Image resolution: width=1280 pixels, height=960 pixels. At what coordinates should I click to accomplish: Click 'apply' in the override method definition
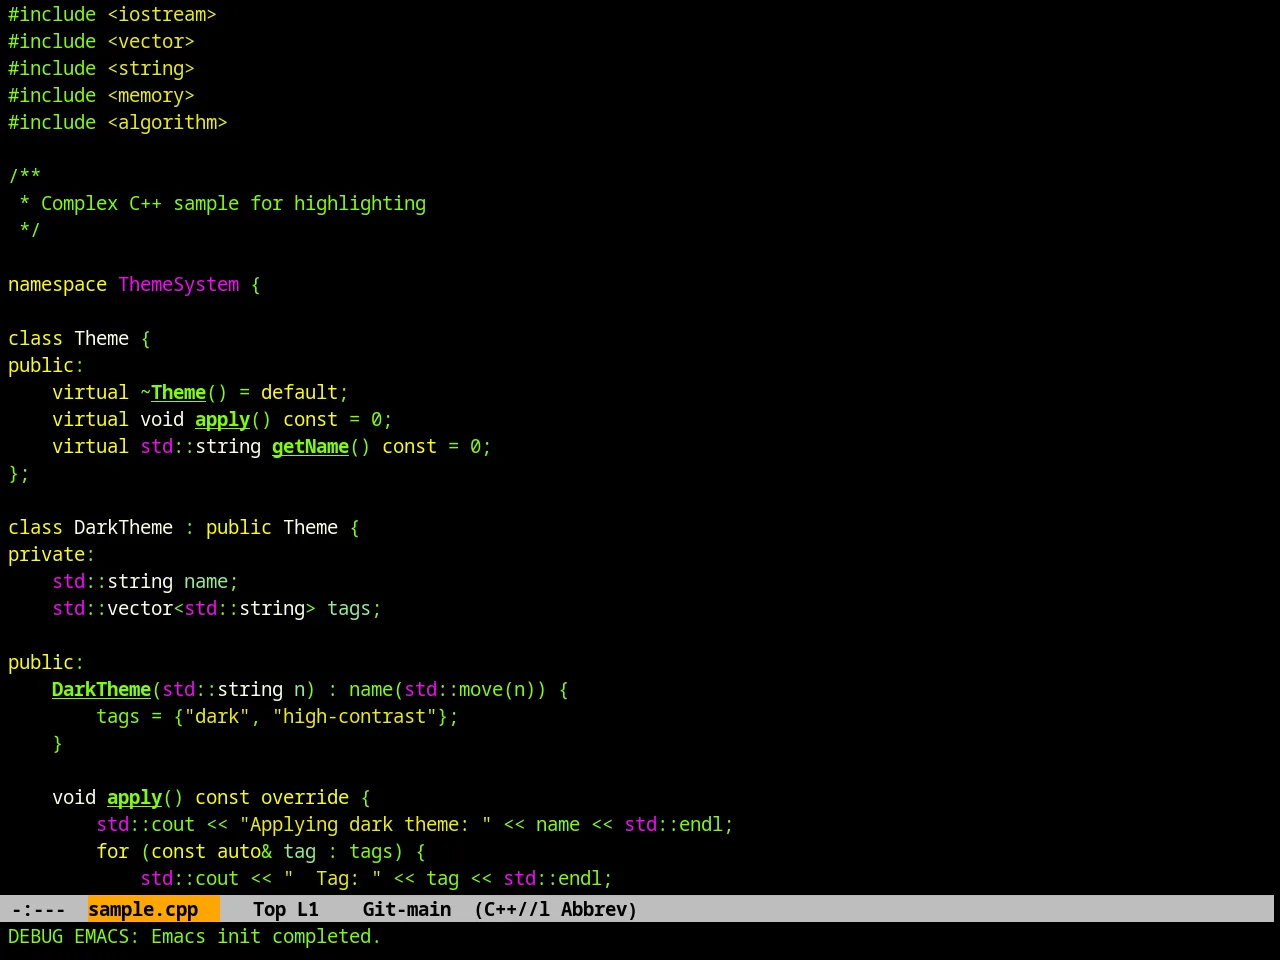click(134, 797)
